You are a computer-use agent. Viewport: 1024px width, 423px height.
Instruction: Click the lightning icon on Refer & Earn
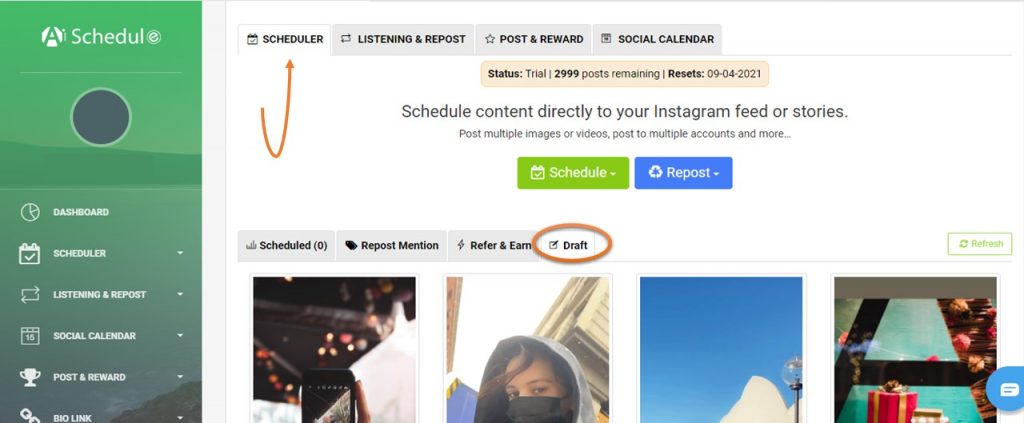click(461, 245)
